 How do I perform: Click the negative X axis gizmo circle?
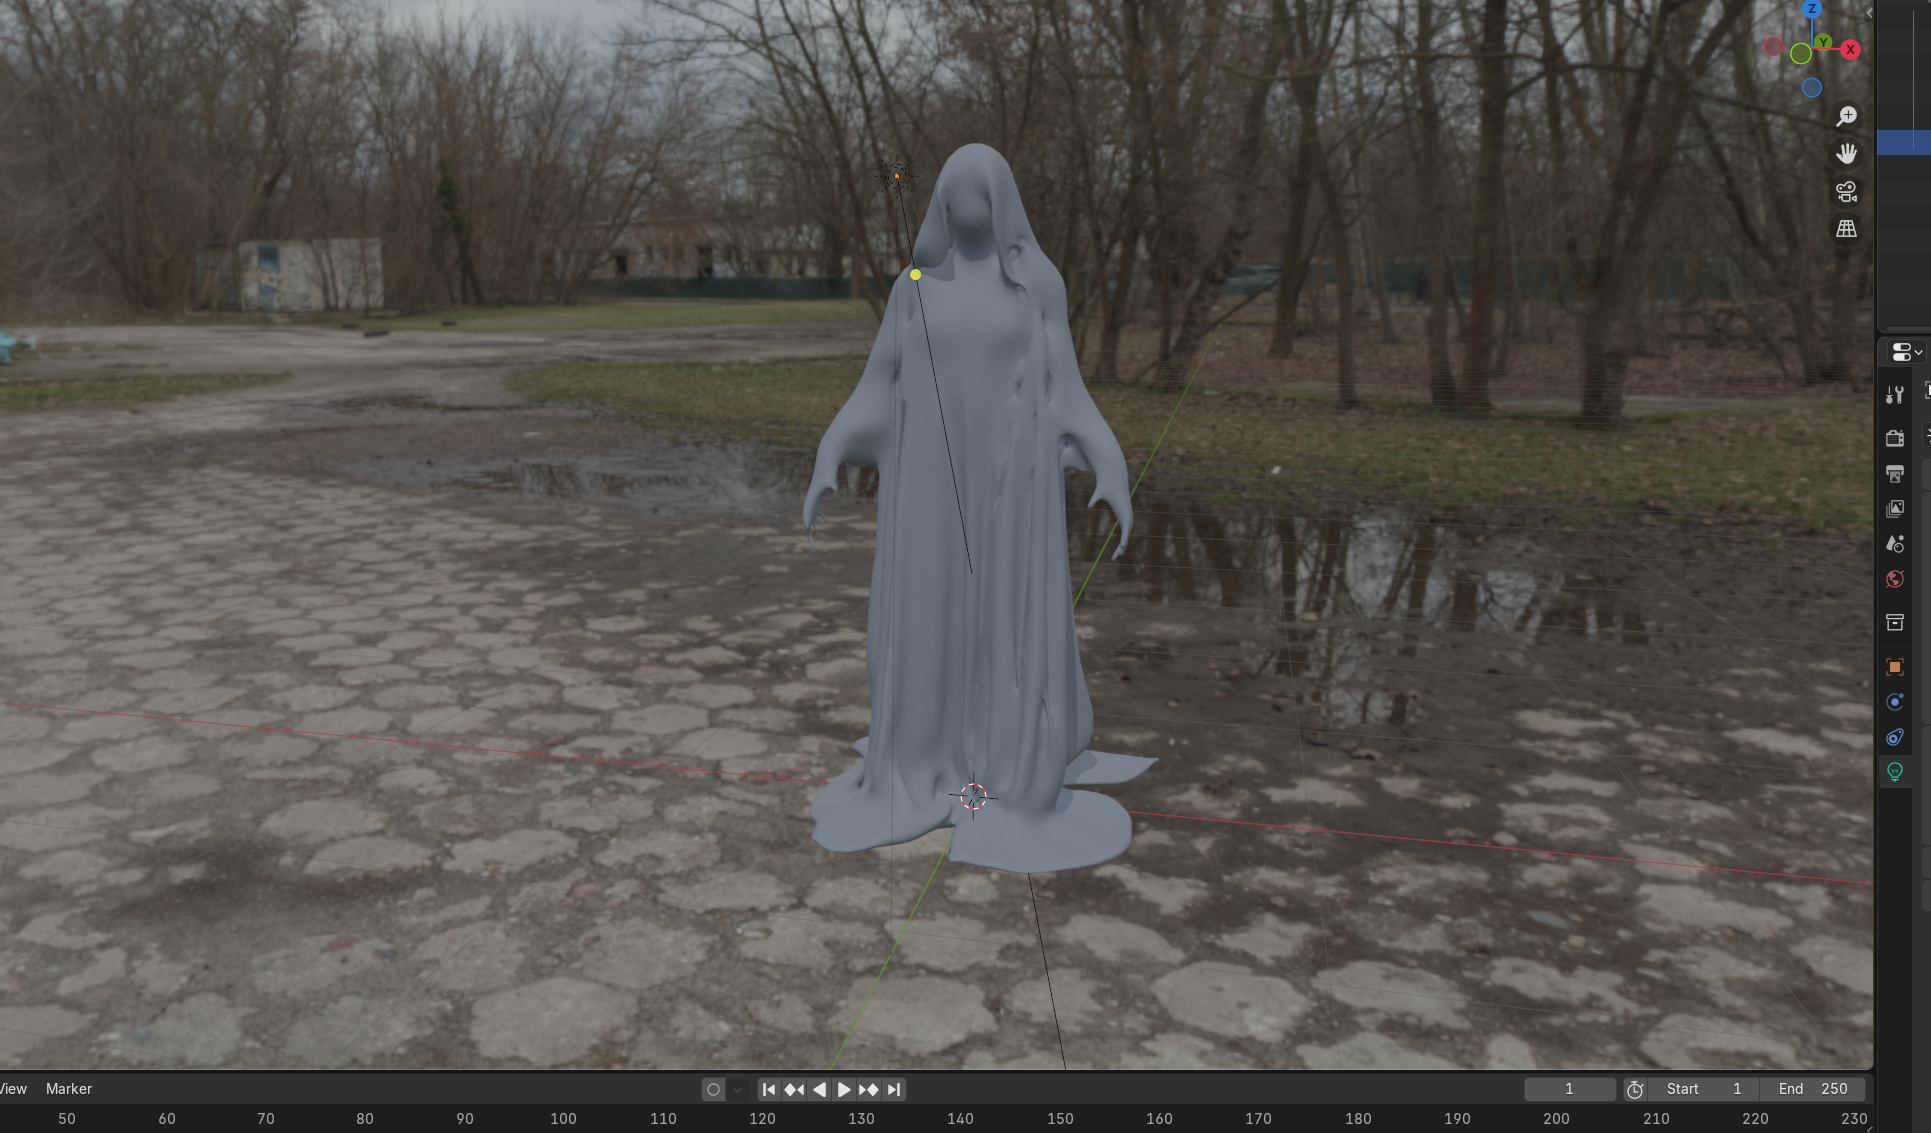(1773, 47)
